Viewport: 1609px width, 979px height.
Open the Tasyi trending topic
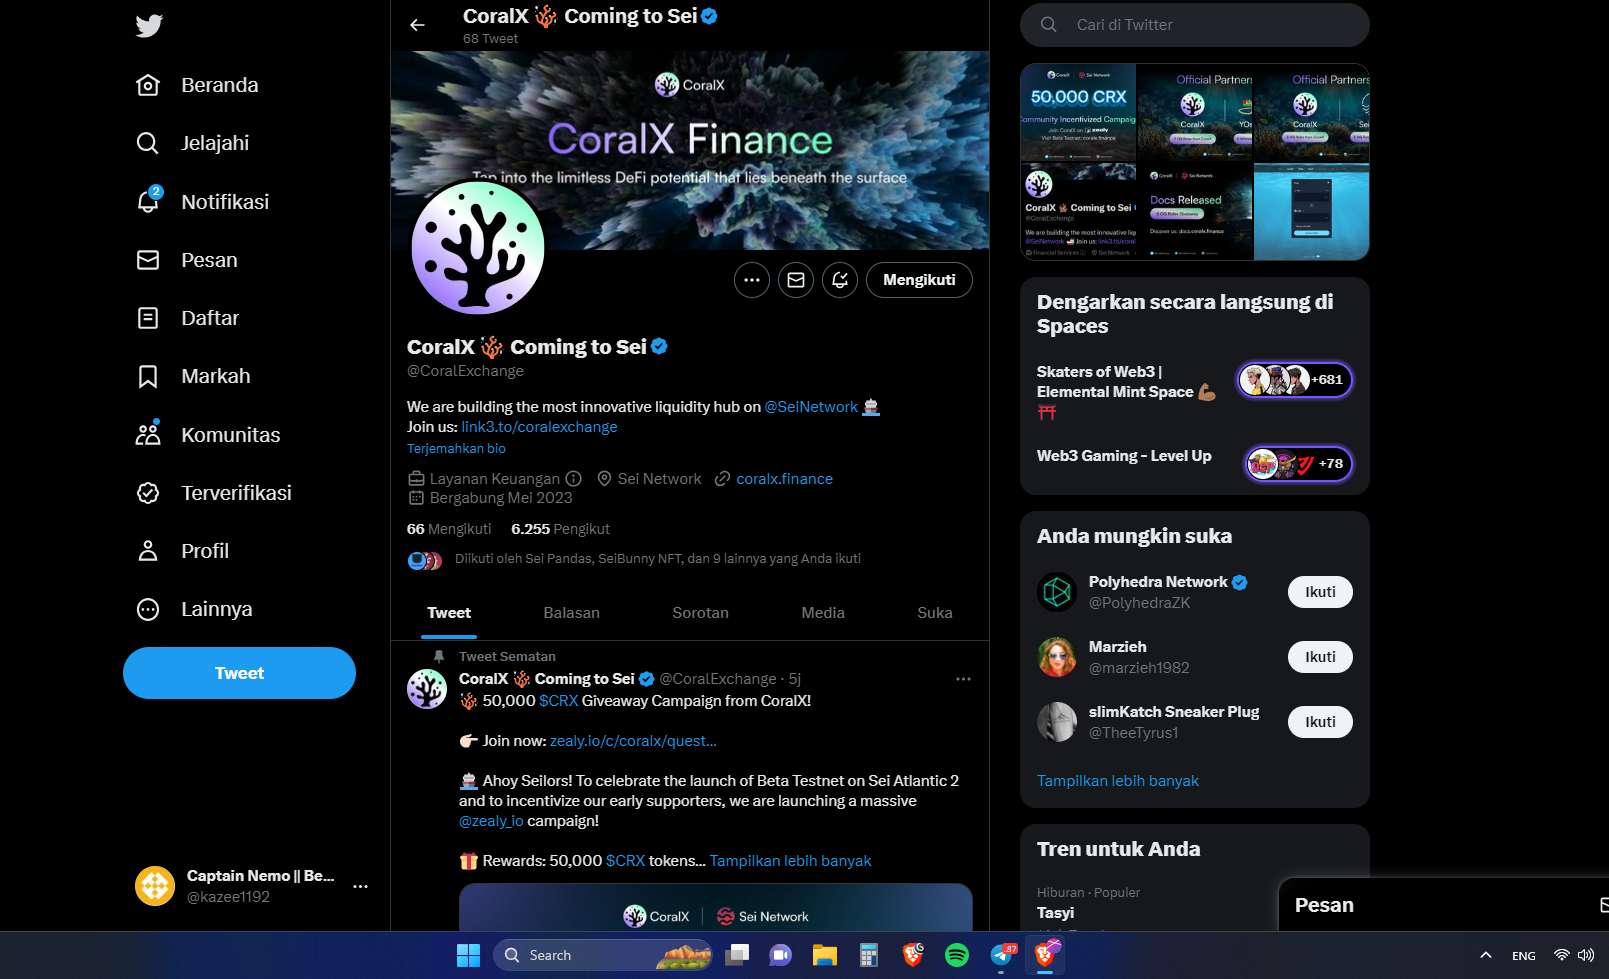click(1056, 913)
